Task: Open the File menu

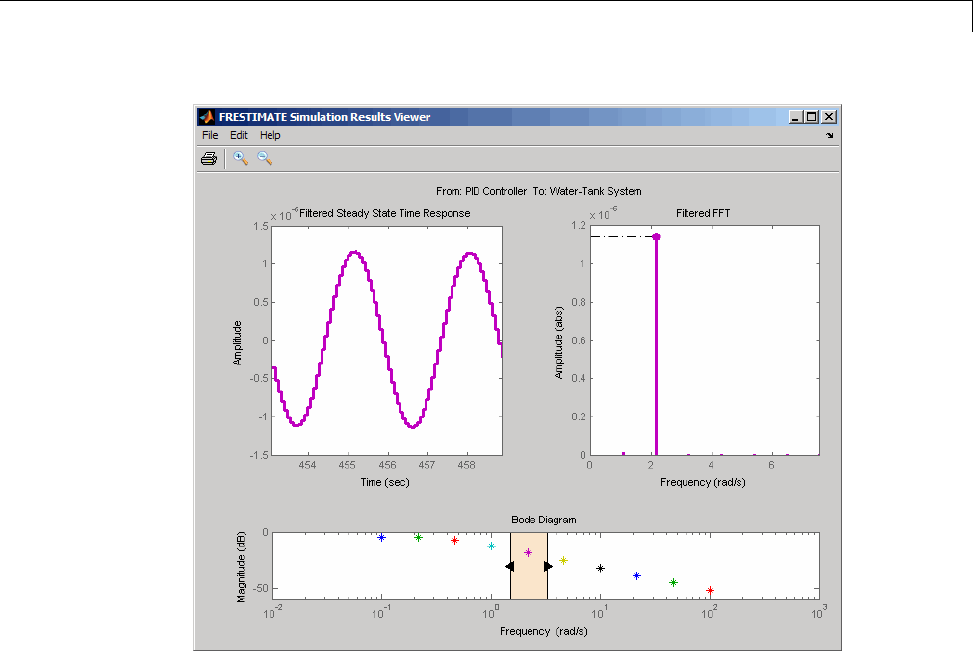Action: pos(210,135)
